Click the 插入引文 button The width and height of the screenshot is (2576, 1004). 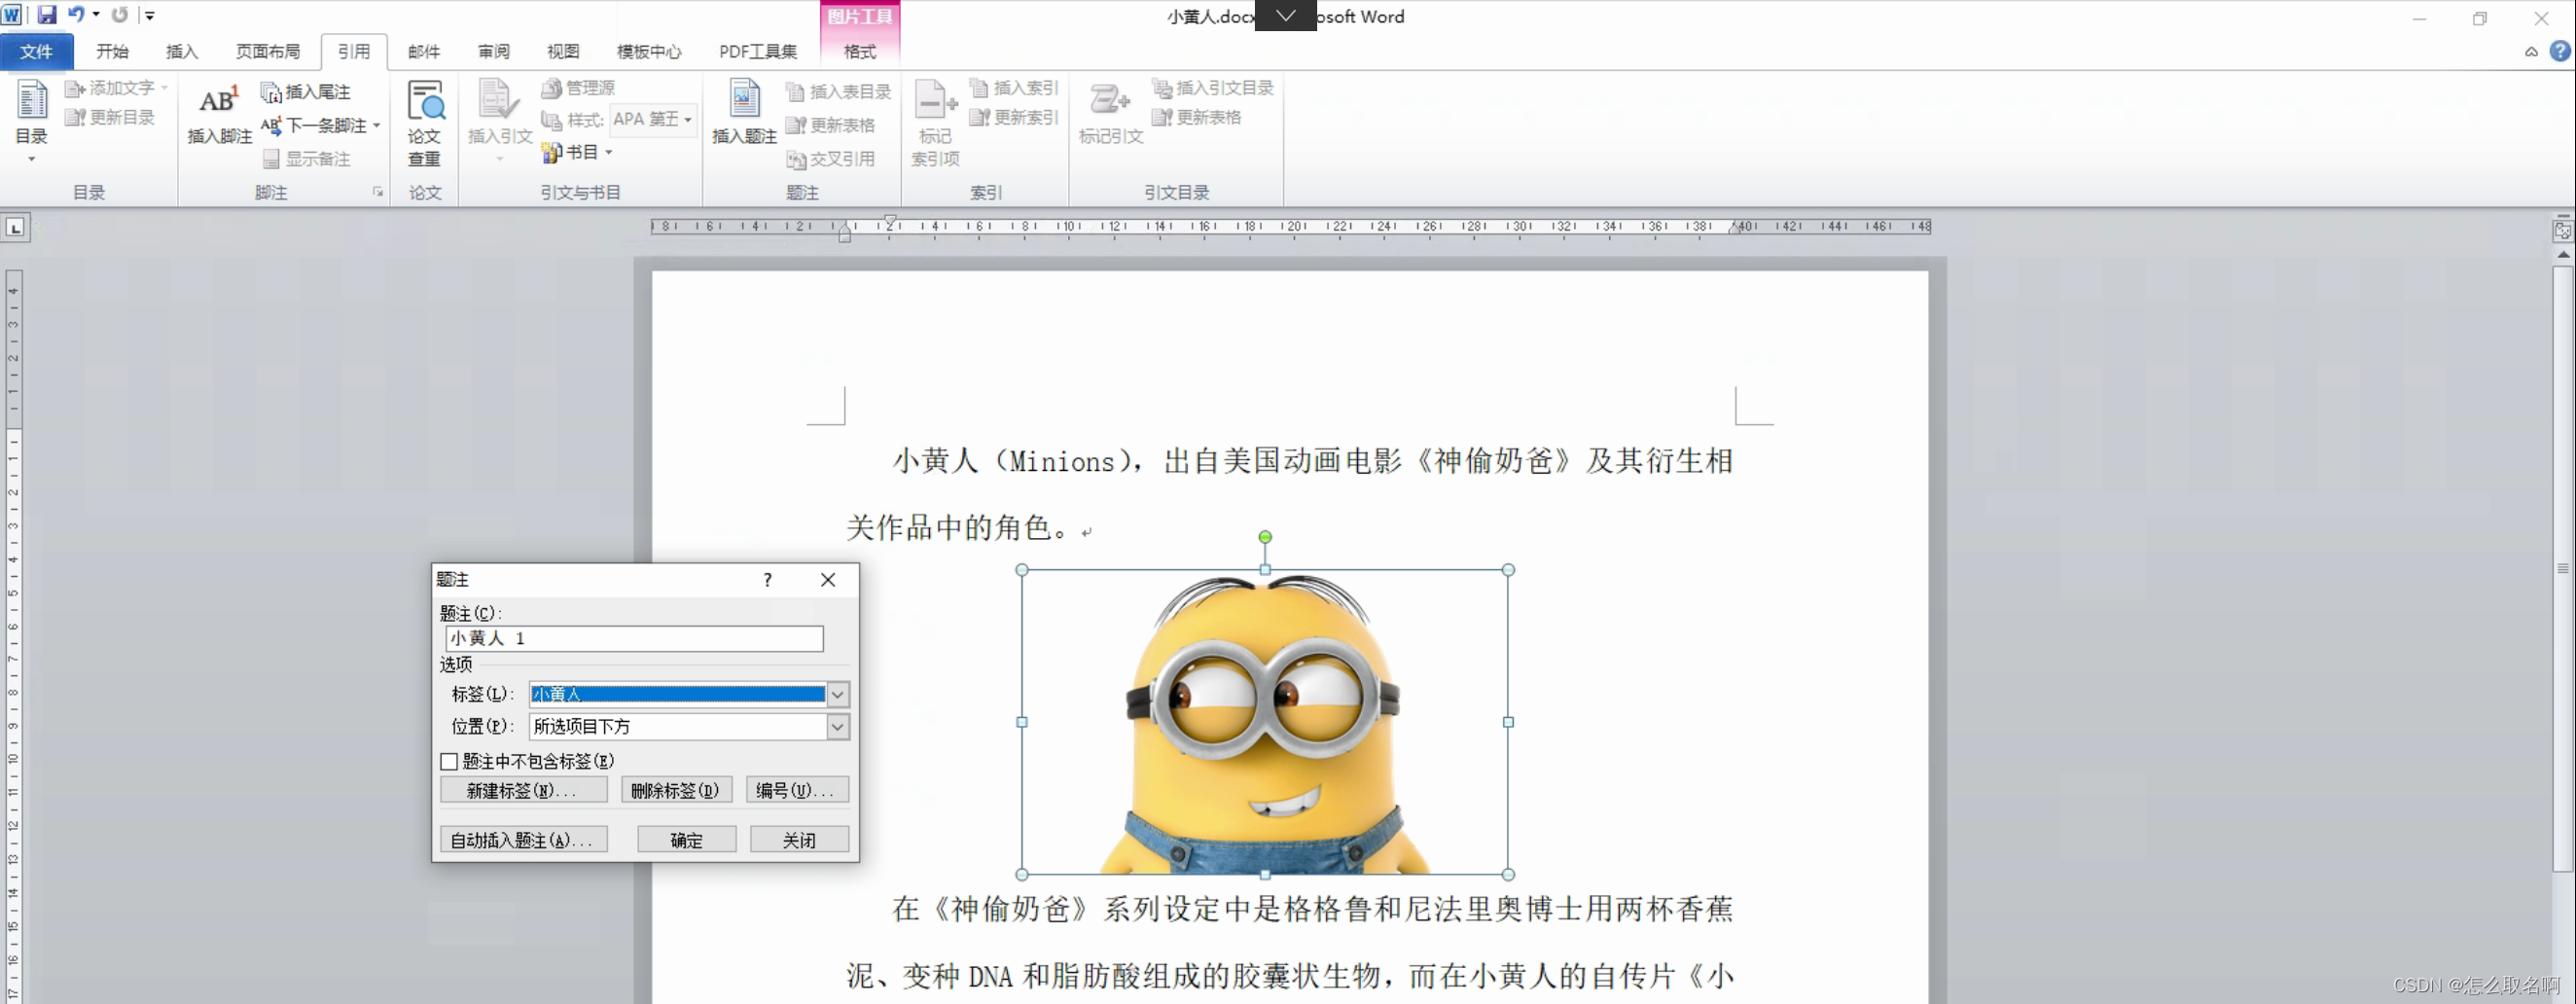tap(499, 121)
